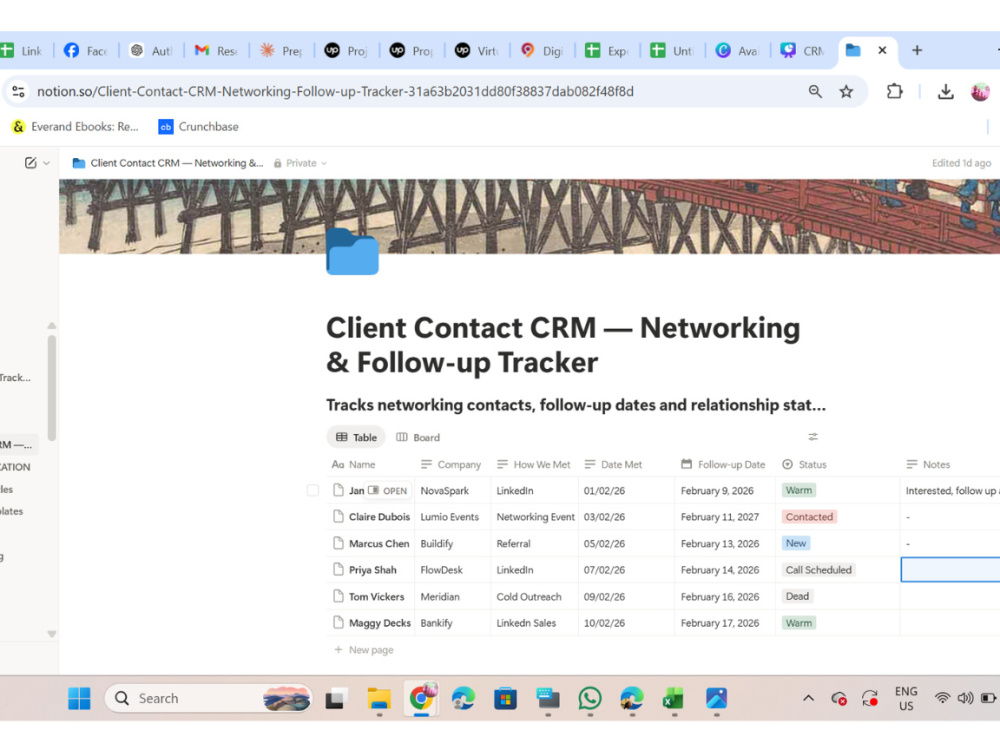Open Excel from the taskbar
Screen dimensions: 1000x750
pos(673,698)
